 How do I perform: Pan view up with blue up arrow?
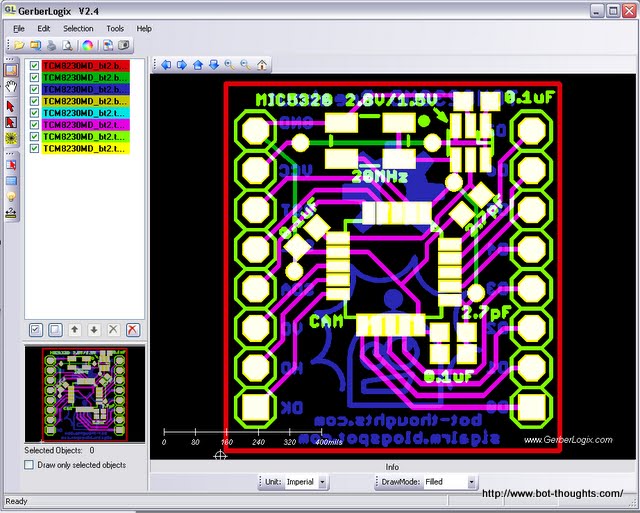click(x=198, y=64)
